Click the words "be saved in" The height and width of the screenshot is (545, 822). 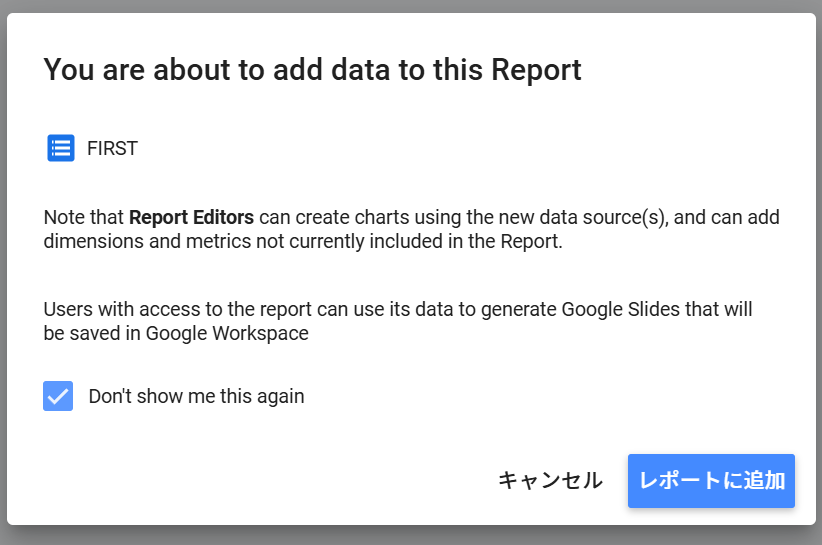pos(92,334)
